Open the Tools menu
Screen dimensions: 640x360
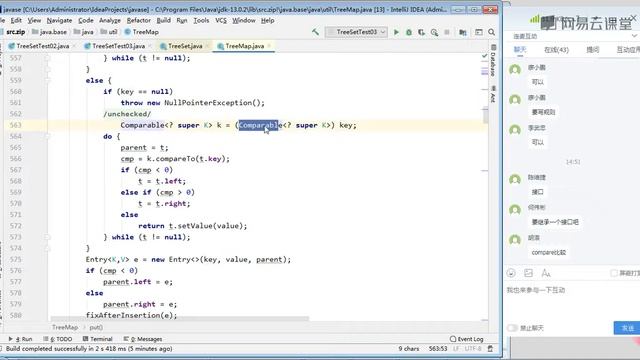(201, 20)
